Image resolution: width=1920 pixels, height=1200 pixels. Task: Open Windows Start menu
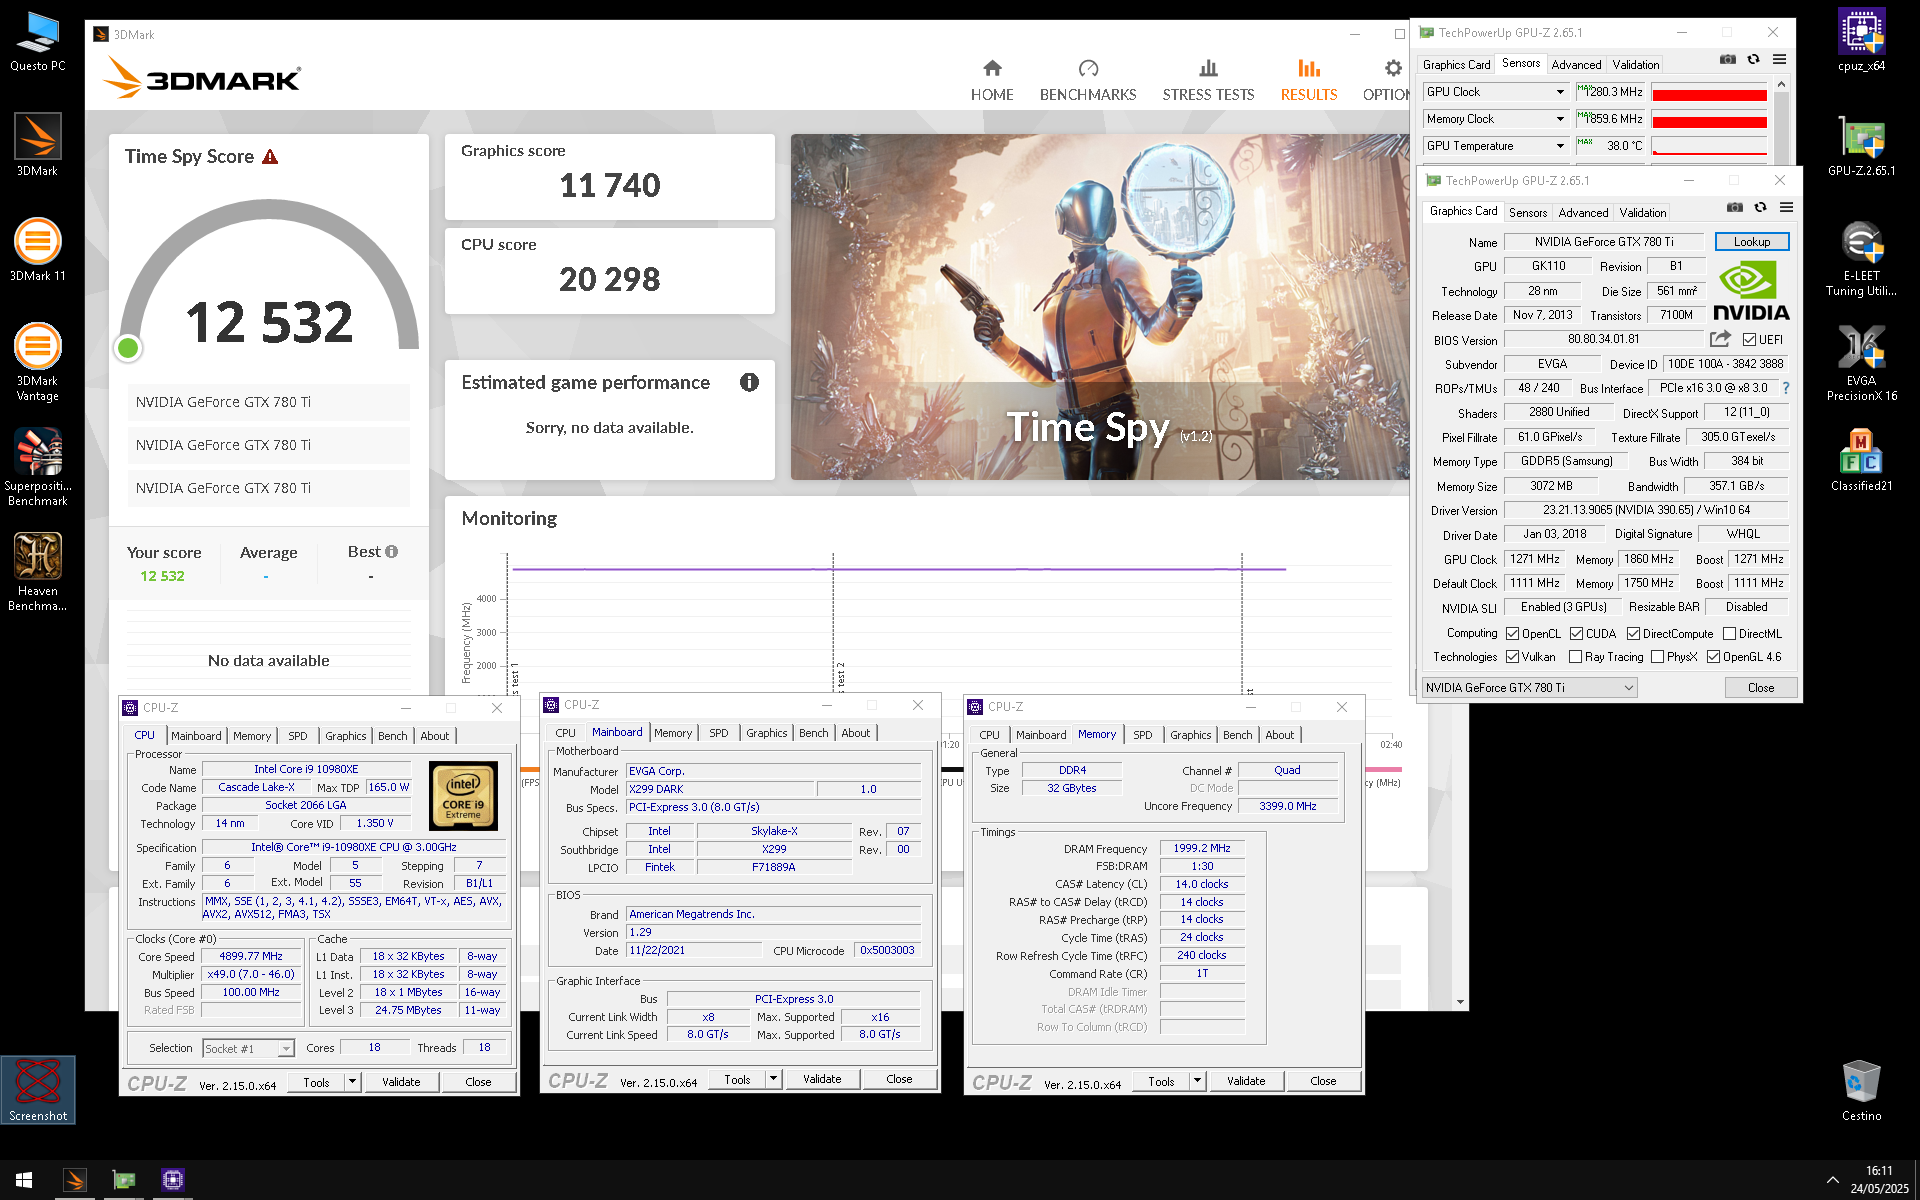(x=24, y=1180)
